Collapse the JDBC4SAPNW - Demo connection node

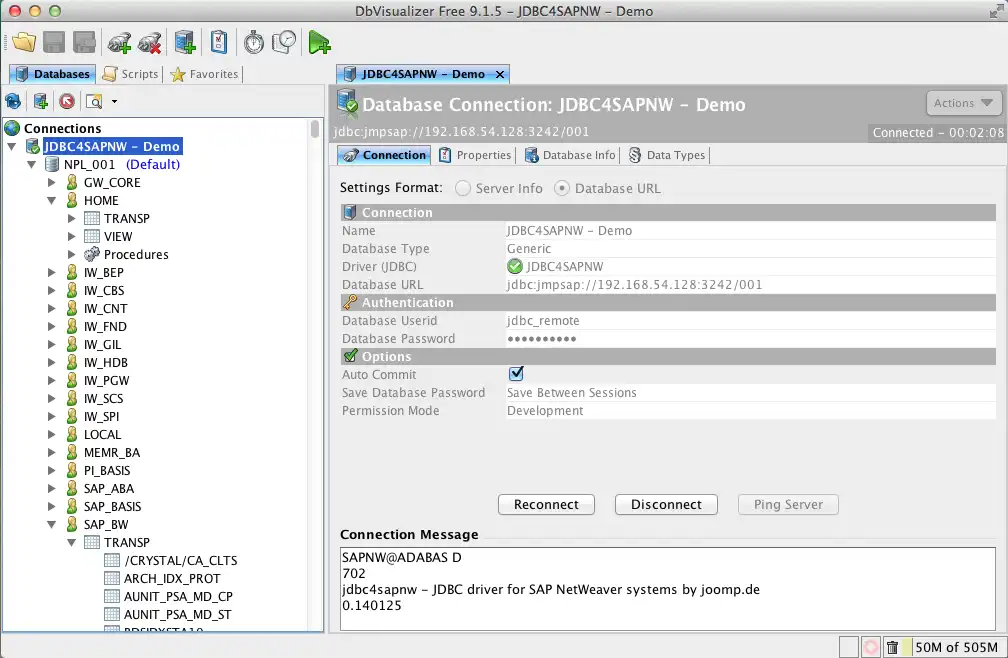(12, 147)
